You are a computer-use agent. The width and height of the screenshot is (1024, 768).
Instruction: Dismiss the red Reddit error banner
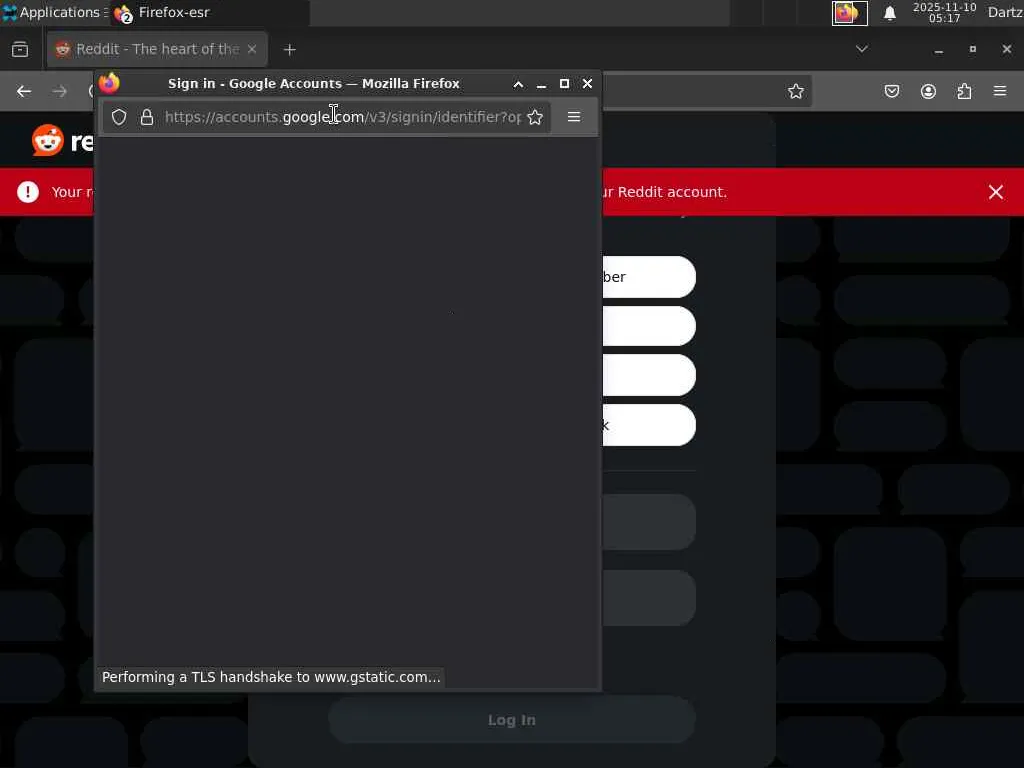point(996,192)
